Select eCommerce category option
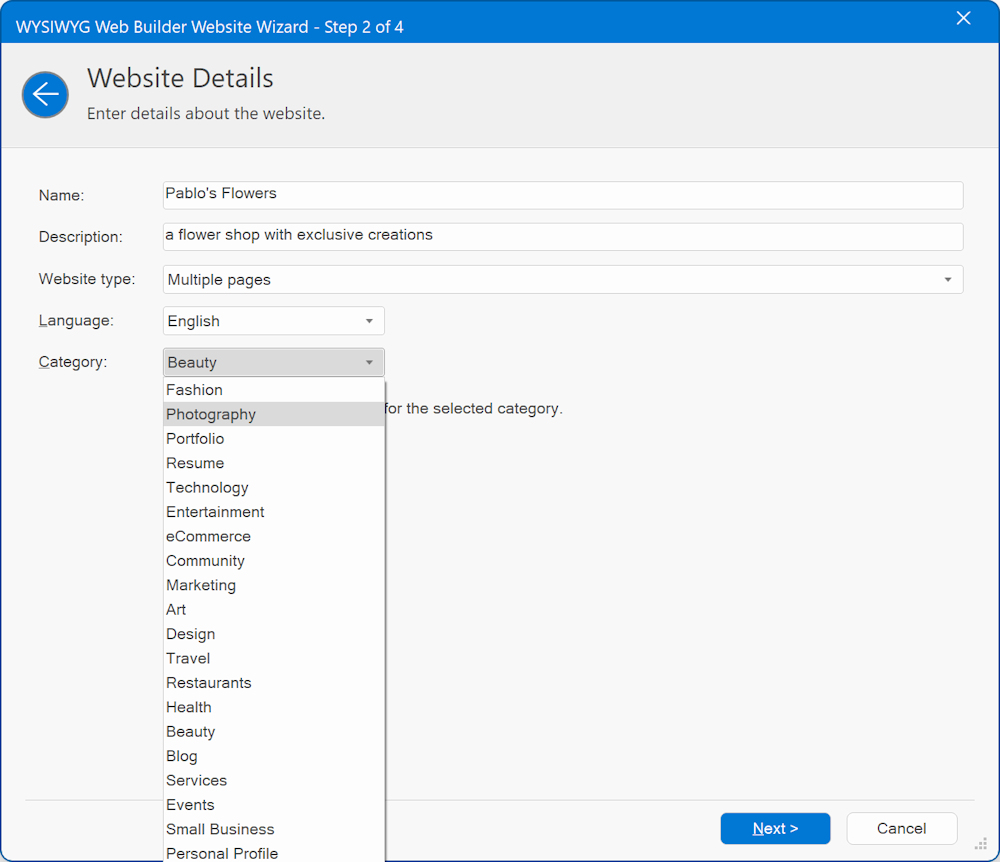Viewport: 1000px width, 862px height. (x=208, y=536)
